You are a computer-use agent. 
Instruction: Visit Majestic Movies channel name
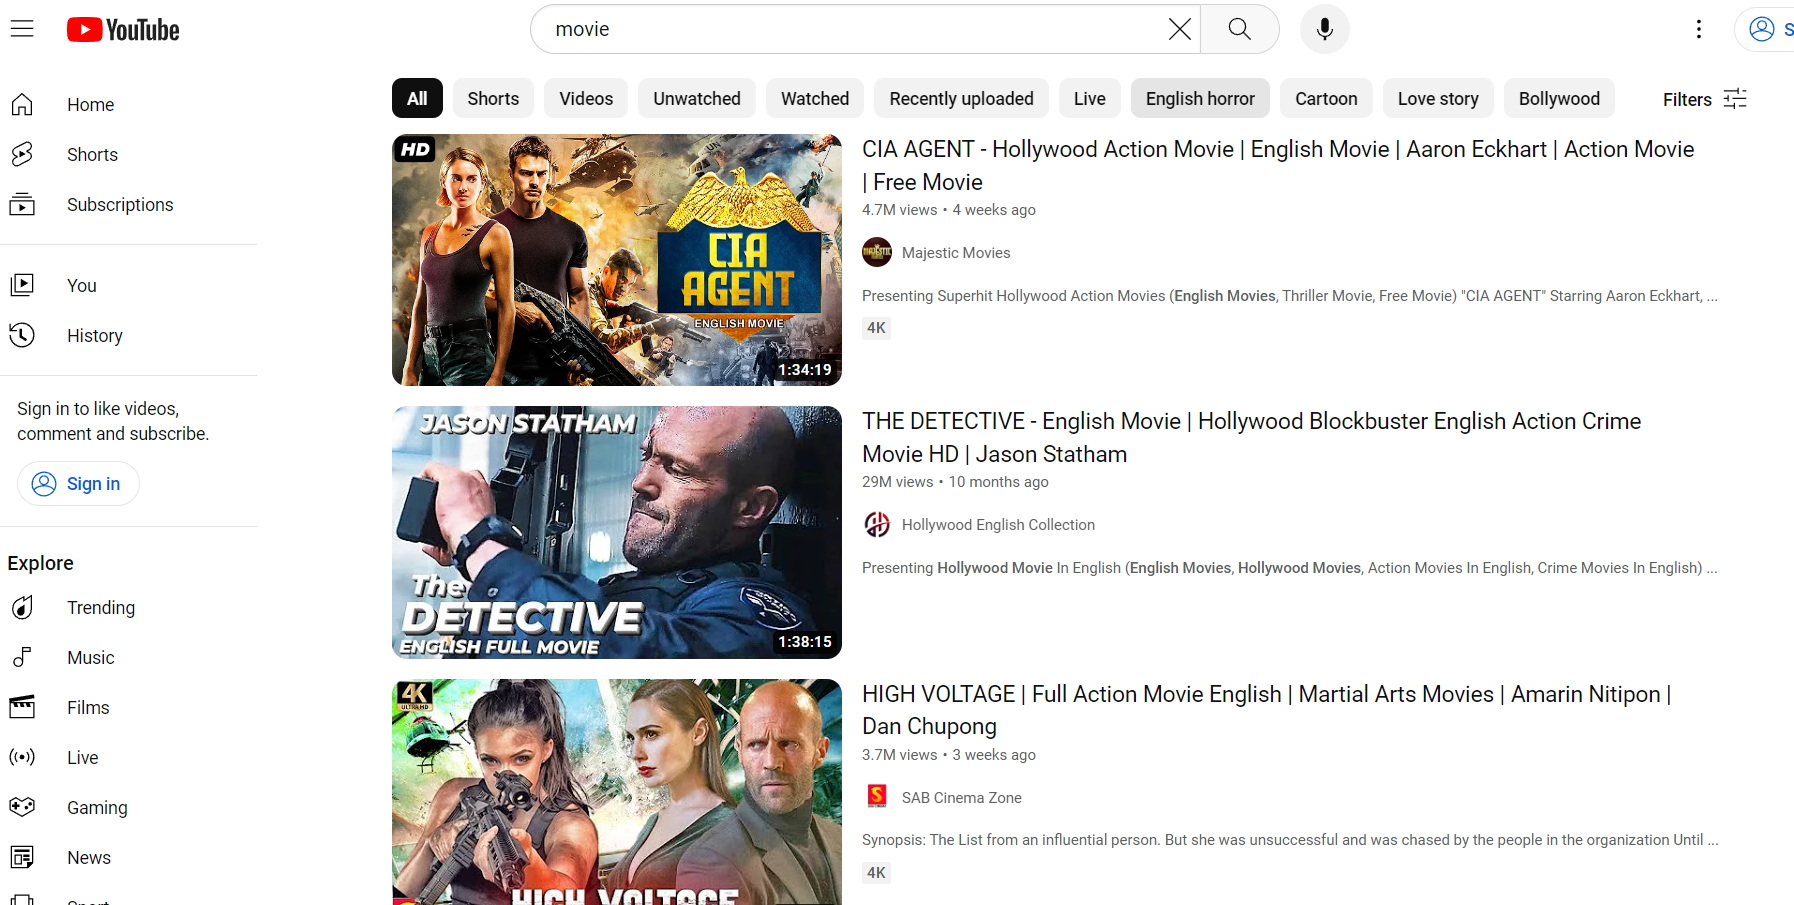click(956, 253)
